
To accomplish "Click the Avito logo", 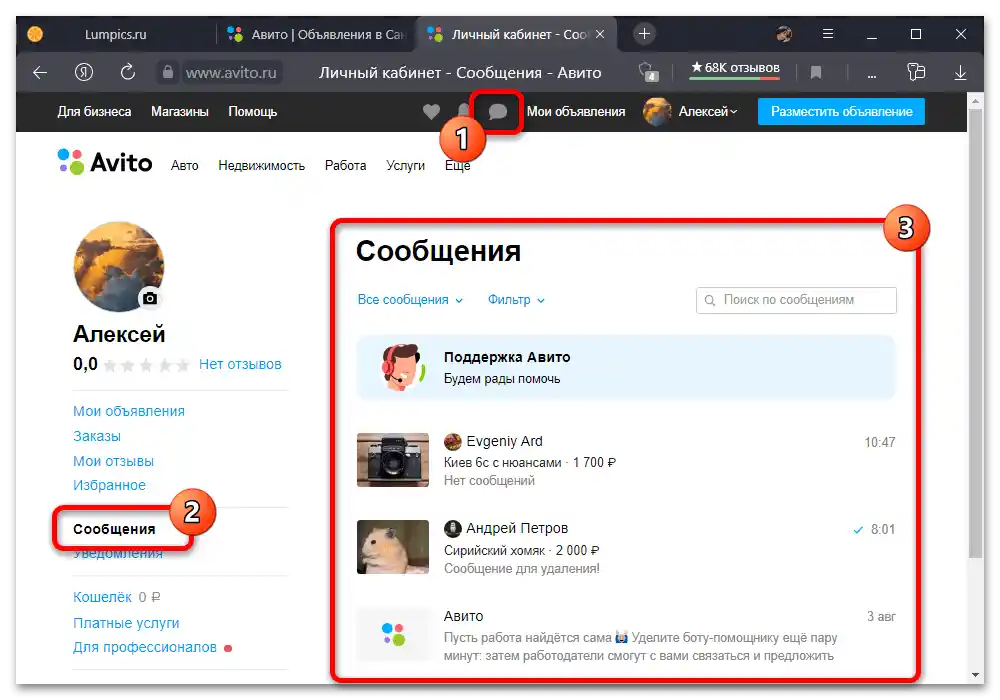I will coord(105,162).
